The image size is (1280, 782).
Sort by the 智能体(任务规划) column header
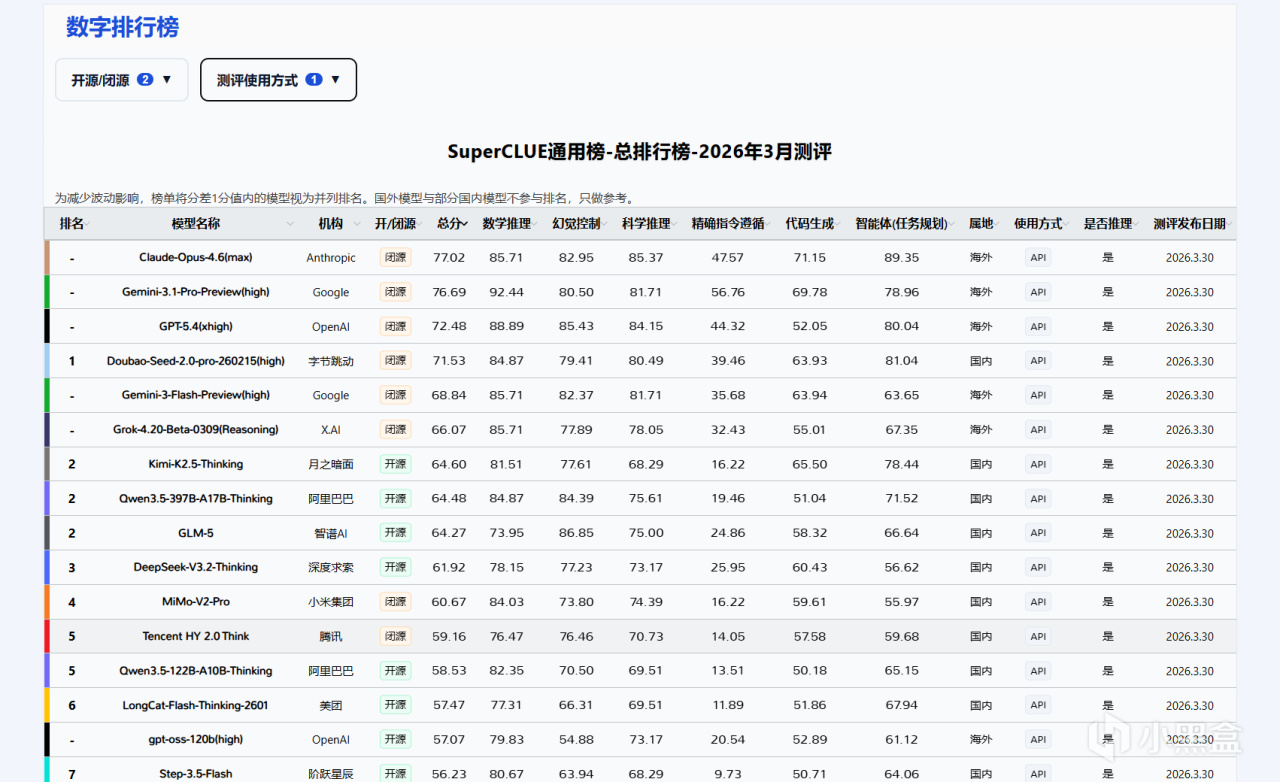click(901, 224)
